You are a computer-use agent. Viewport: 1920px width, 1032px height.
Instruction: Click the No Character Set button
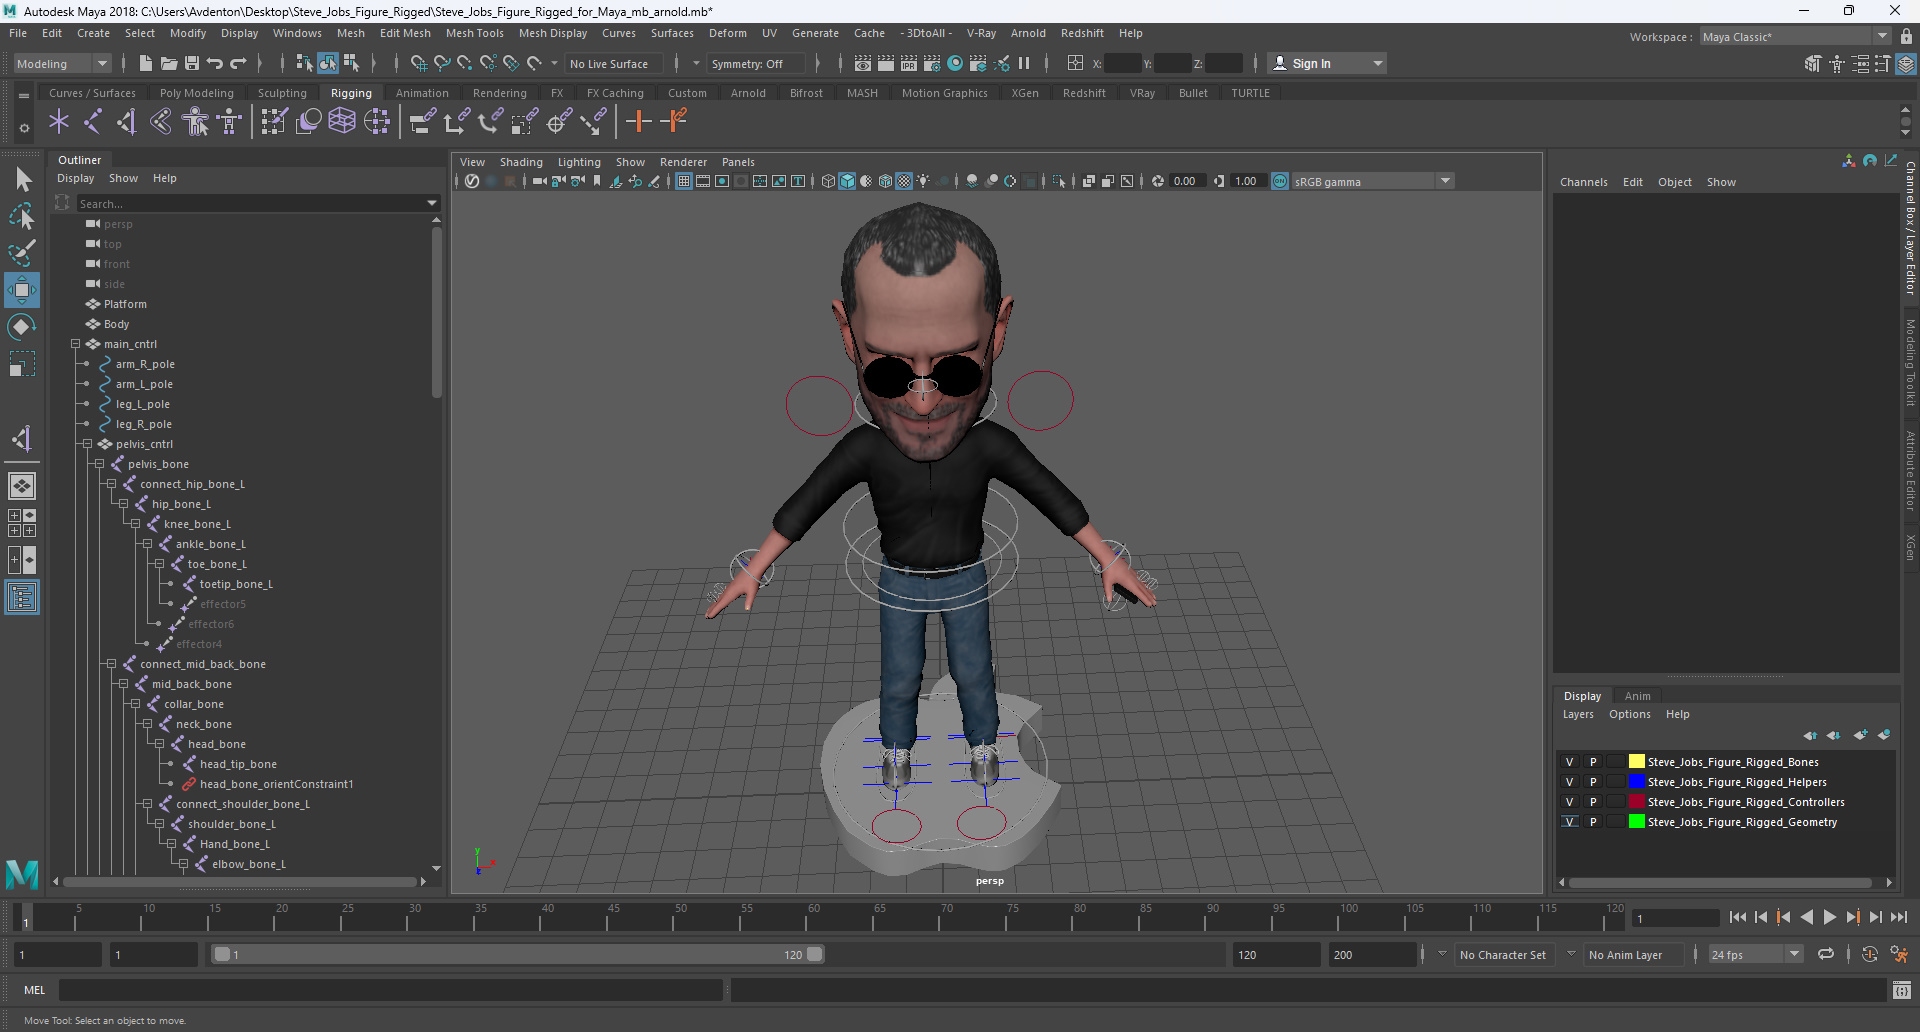[1502, 955]
